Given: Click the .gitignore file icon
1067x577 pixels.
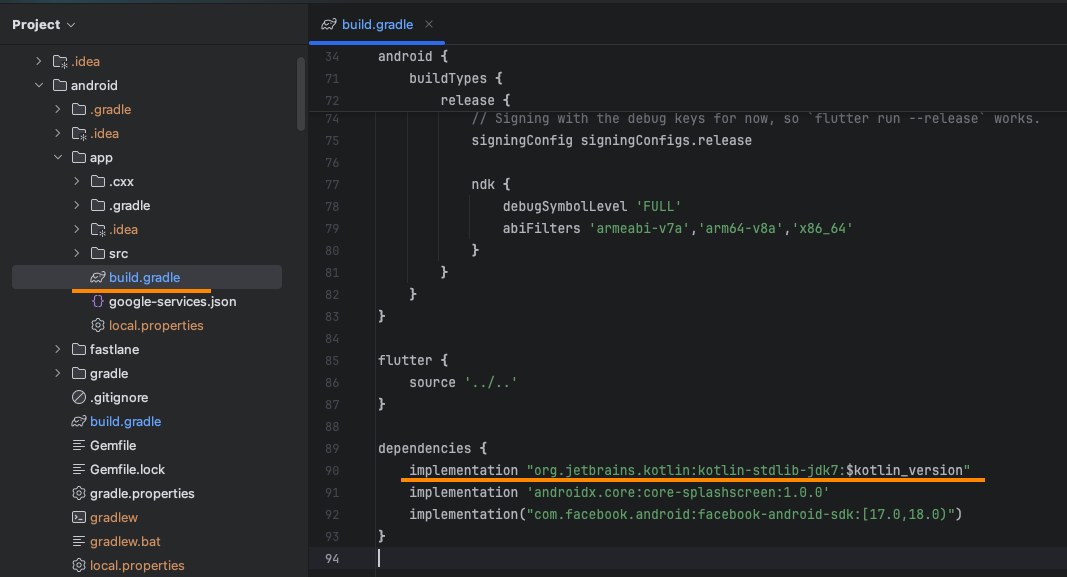Looking at the screenshot, I should [78, 397].
